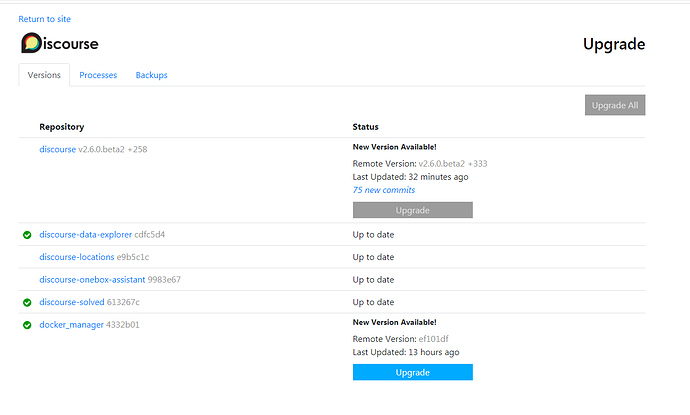The height and width of the screenshot is (415, 690).
Task: Click the Upgrade page heading
Action: click(x=614, y=44)
